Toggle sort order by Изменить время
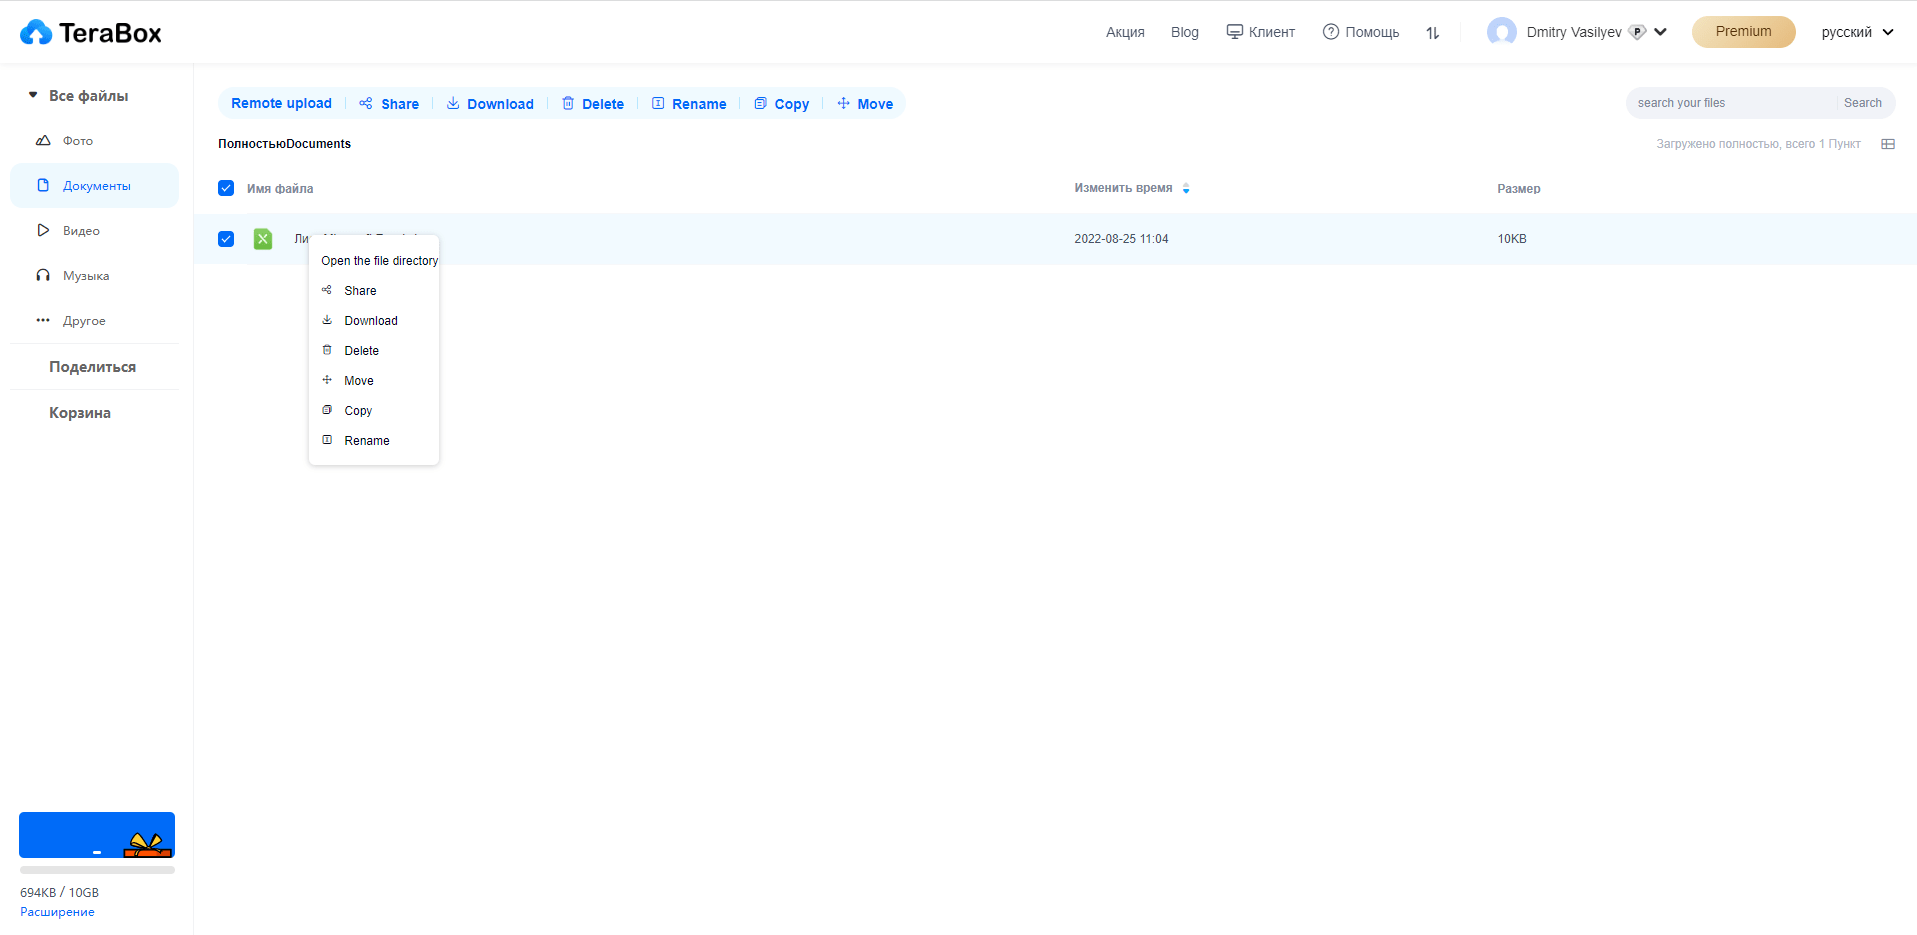Image resolution: width=1917 pixels, height=935 pixels. [1186, 188]
